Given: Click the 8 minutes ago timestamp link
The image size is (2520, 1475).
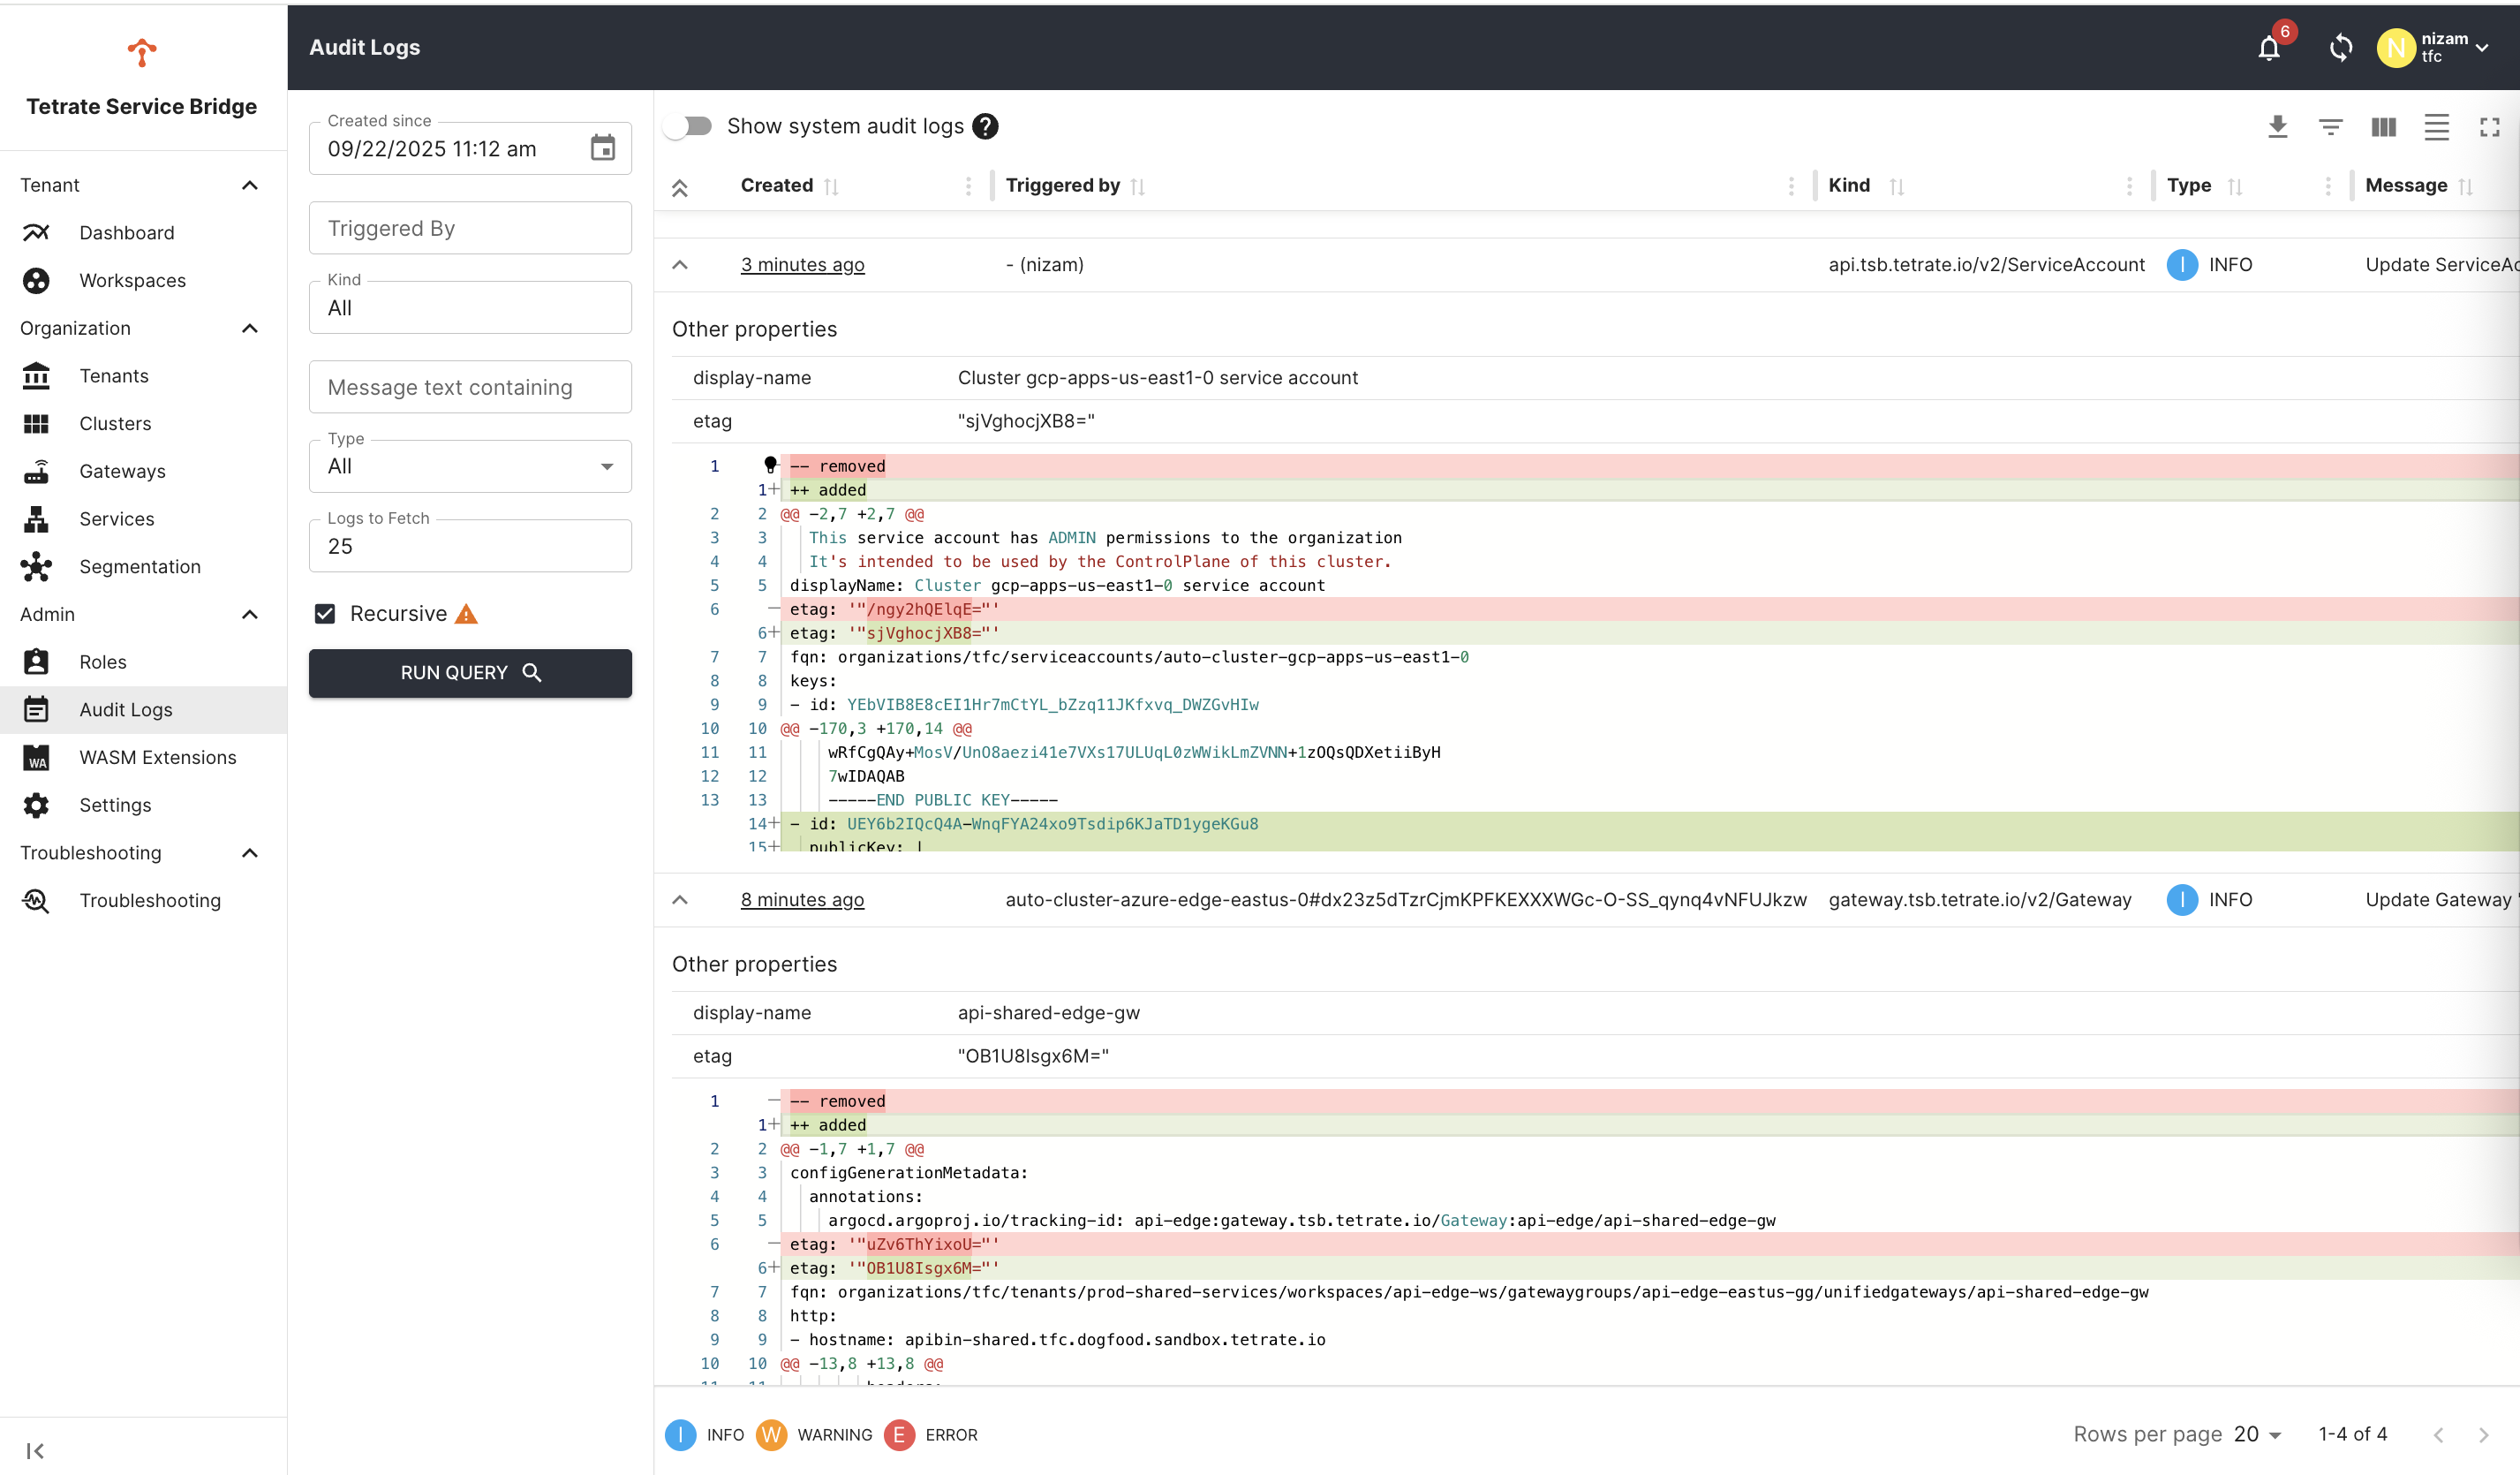Looking at the screenshot, I should [802, 900].
